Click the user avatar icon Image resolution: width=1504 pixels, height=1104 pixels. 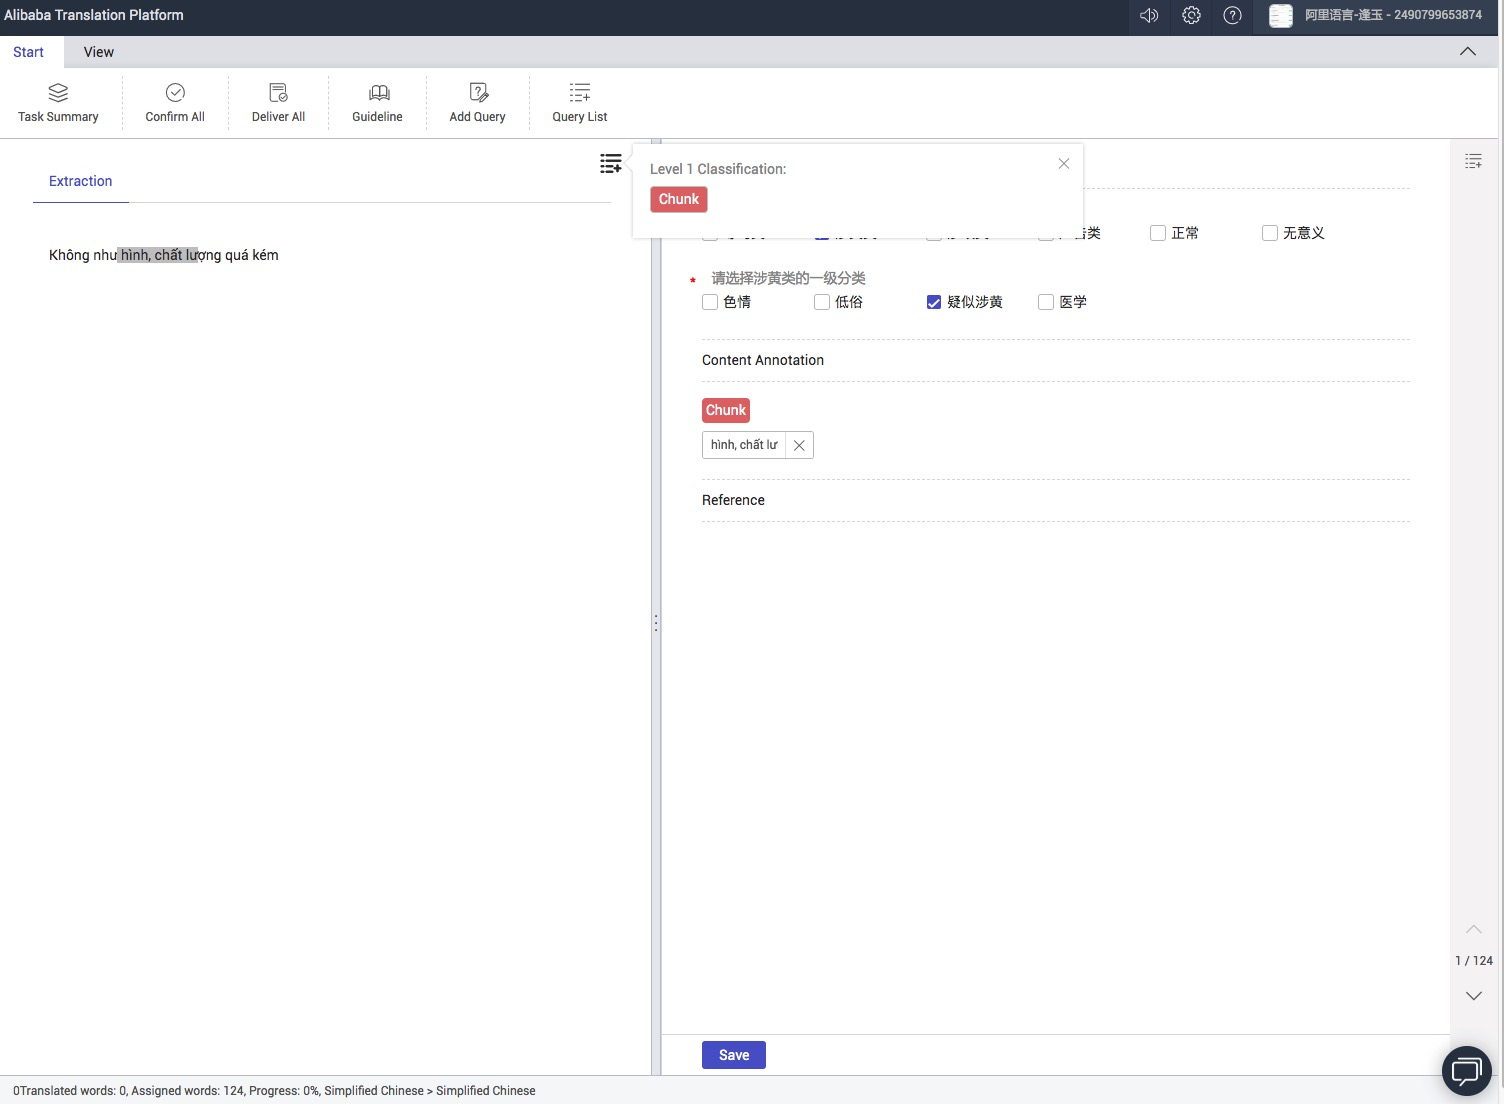pyautogui.click(x=1281, y=15)
